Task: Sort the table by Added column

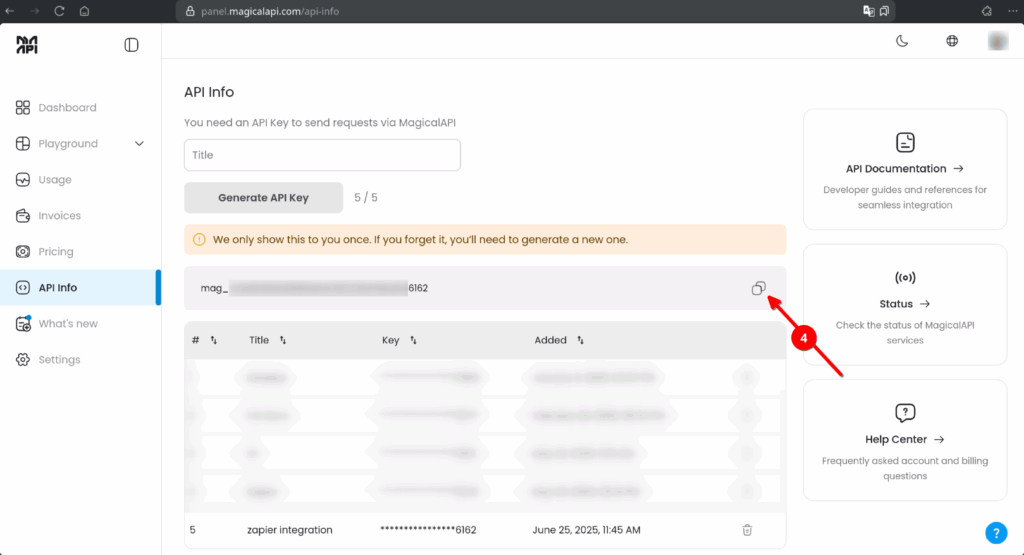Action: (x=581, y=340)
